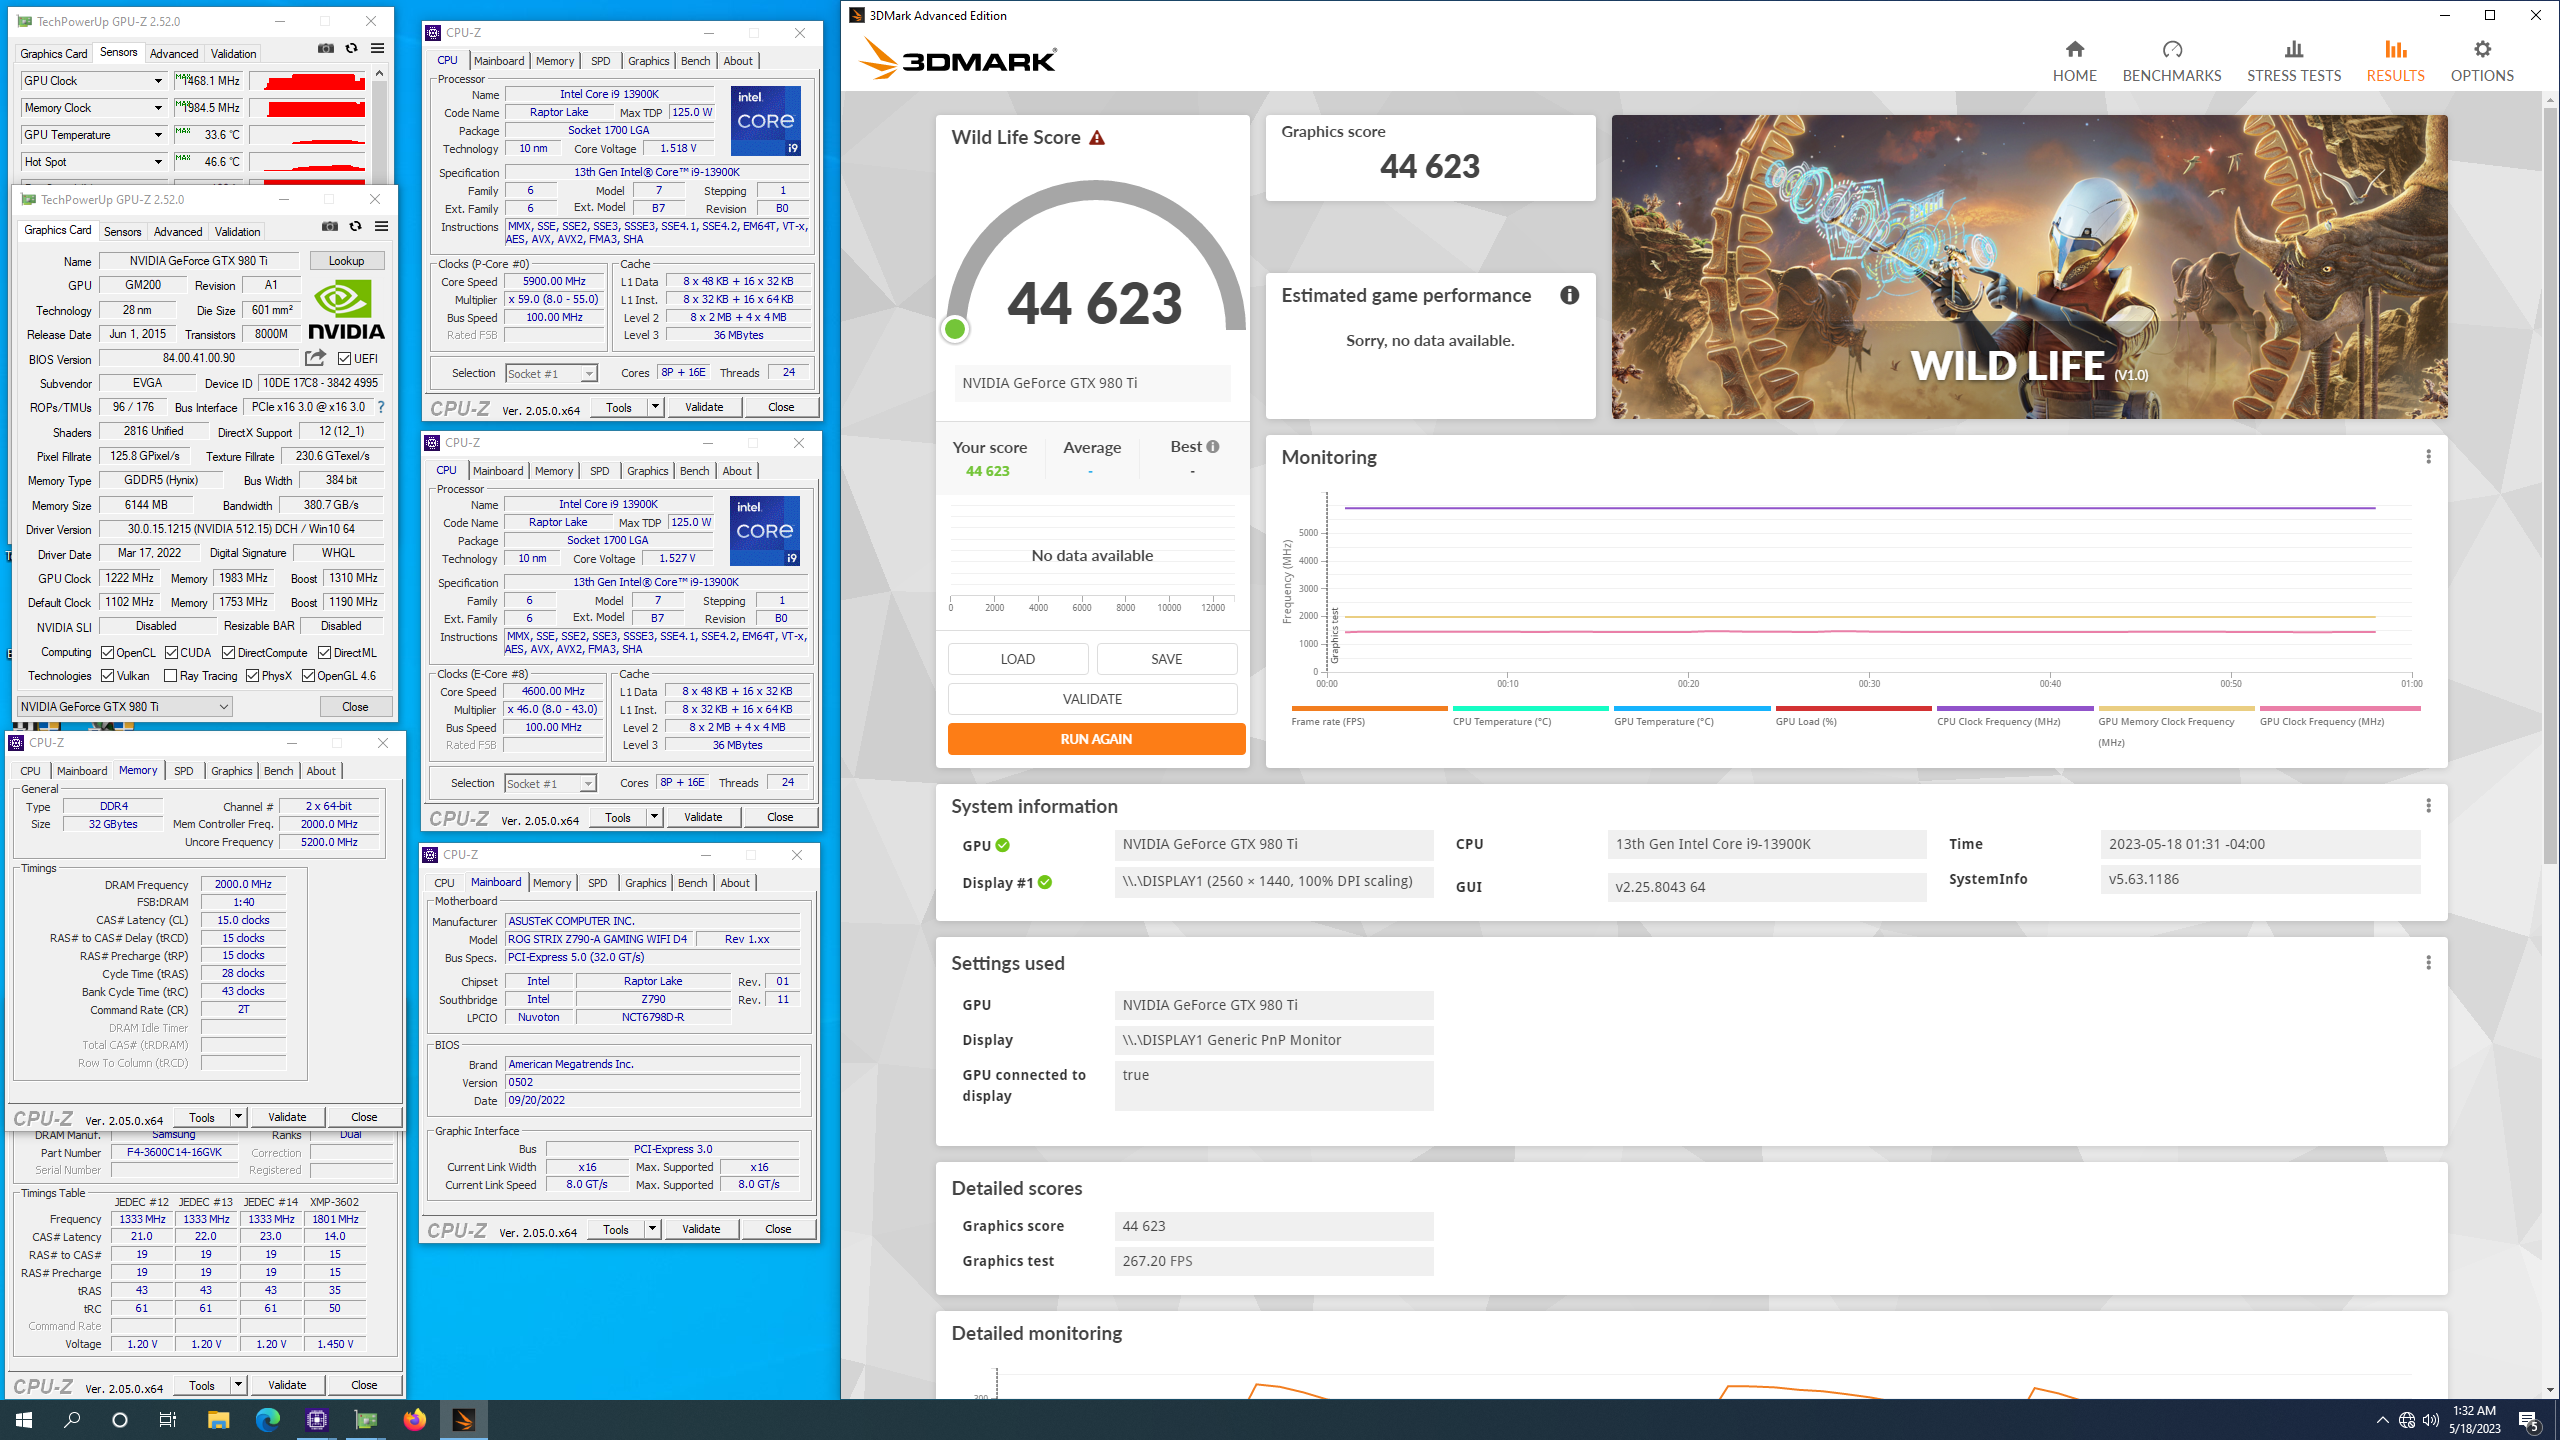This screenshot has height=1440, width=2560.
Task: Click the BIOS Version share/export icon in GPU-Z
Action: click(315, 358)
